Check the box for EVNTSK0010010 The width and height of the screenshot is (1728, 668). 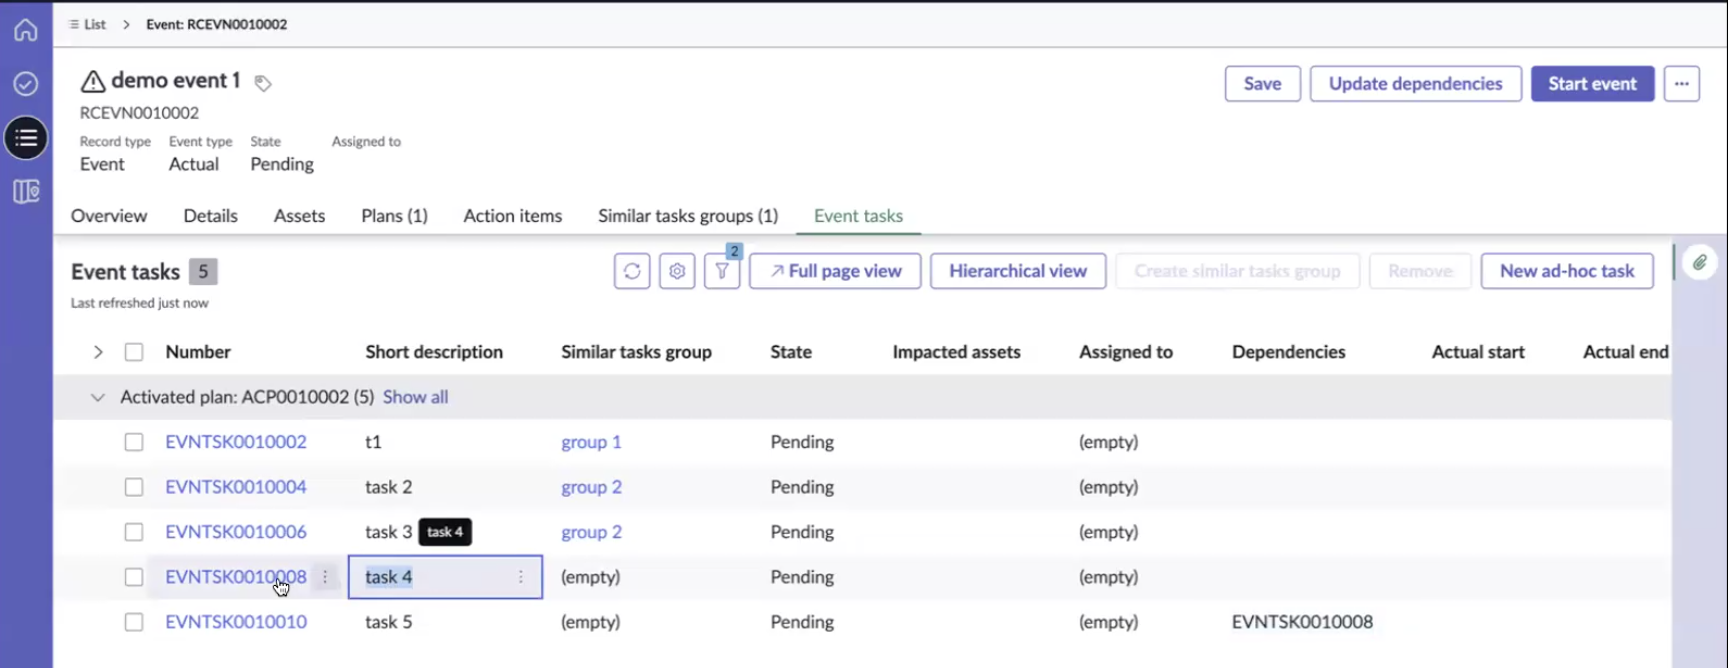pyautogui.click(x=134, y=622)
